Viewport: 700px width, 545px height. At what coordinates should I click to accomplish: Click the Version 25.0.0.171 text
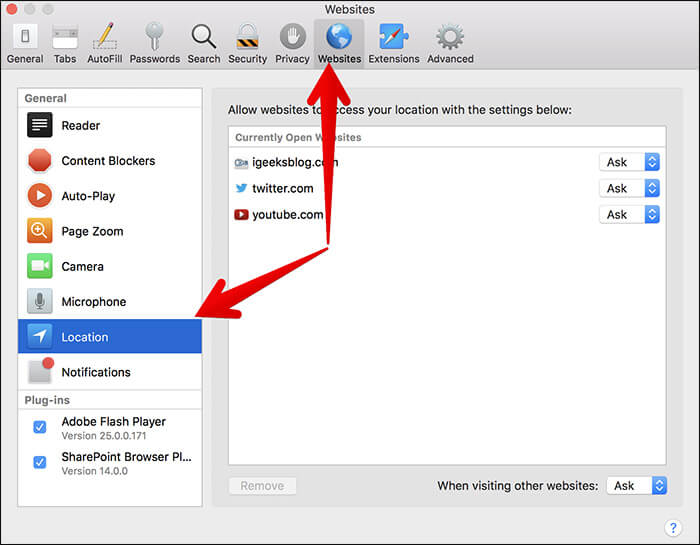(x=104, y=436)
